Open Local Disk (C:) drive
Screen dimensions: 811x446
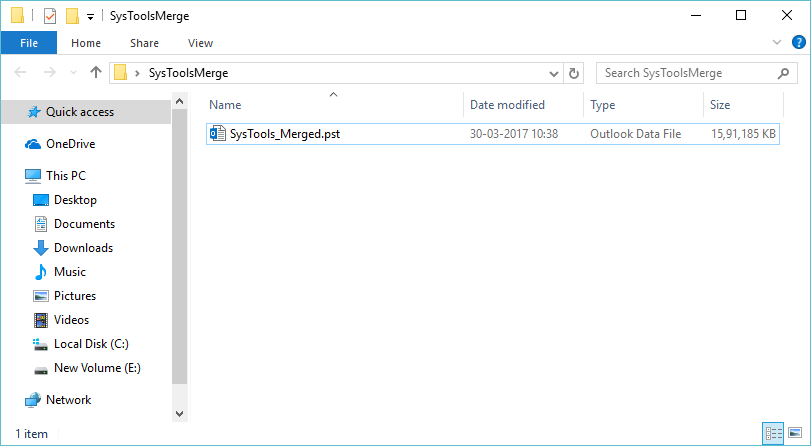[x=91, y=344]
